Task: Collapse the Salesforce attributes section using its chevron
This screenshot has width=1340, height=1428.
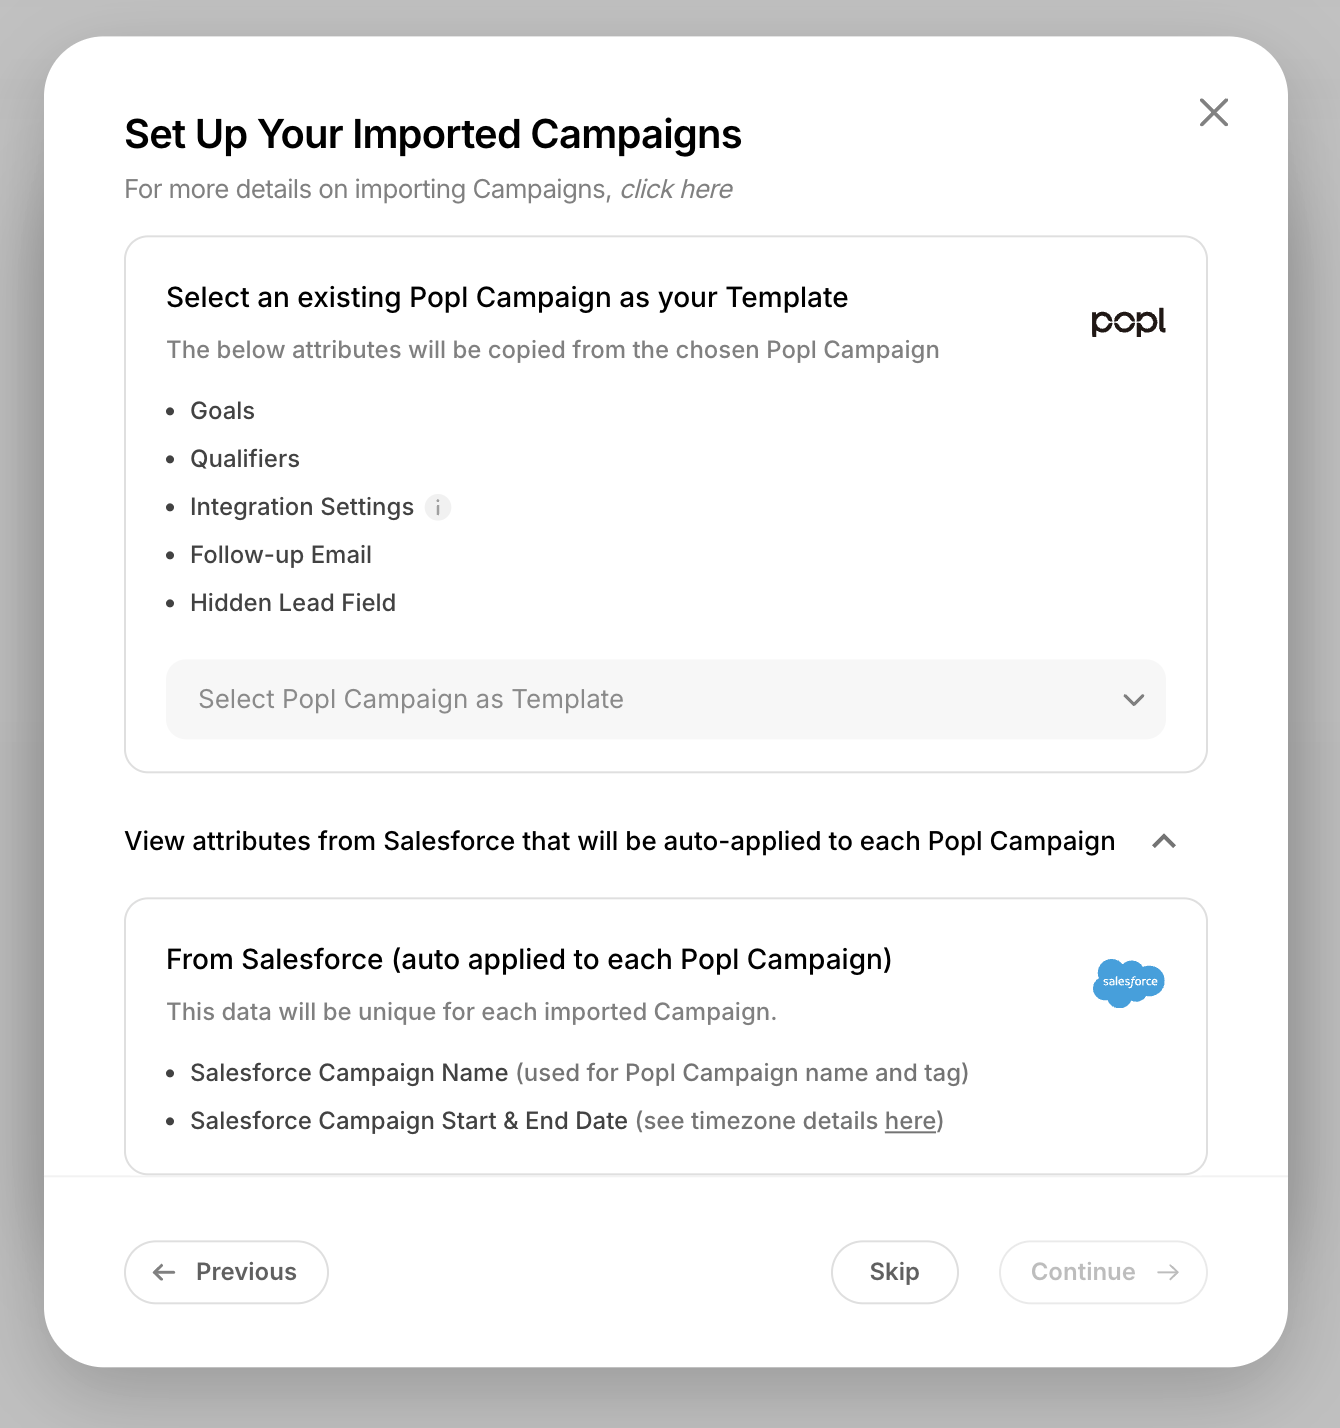Action: (1163, 842)
